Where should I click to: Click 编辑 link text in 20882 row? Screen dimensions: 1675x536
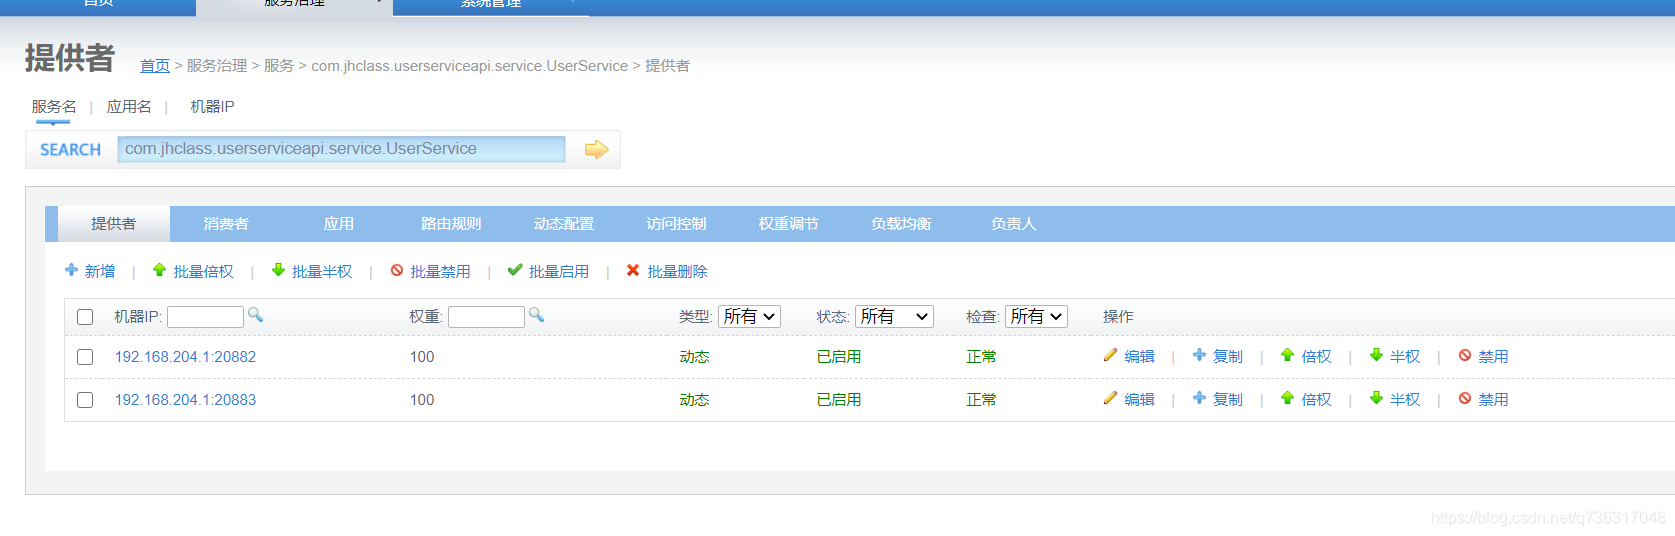coord(1139,357)
